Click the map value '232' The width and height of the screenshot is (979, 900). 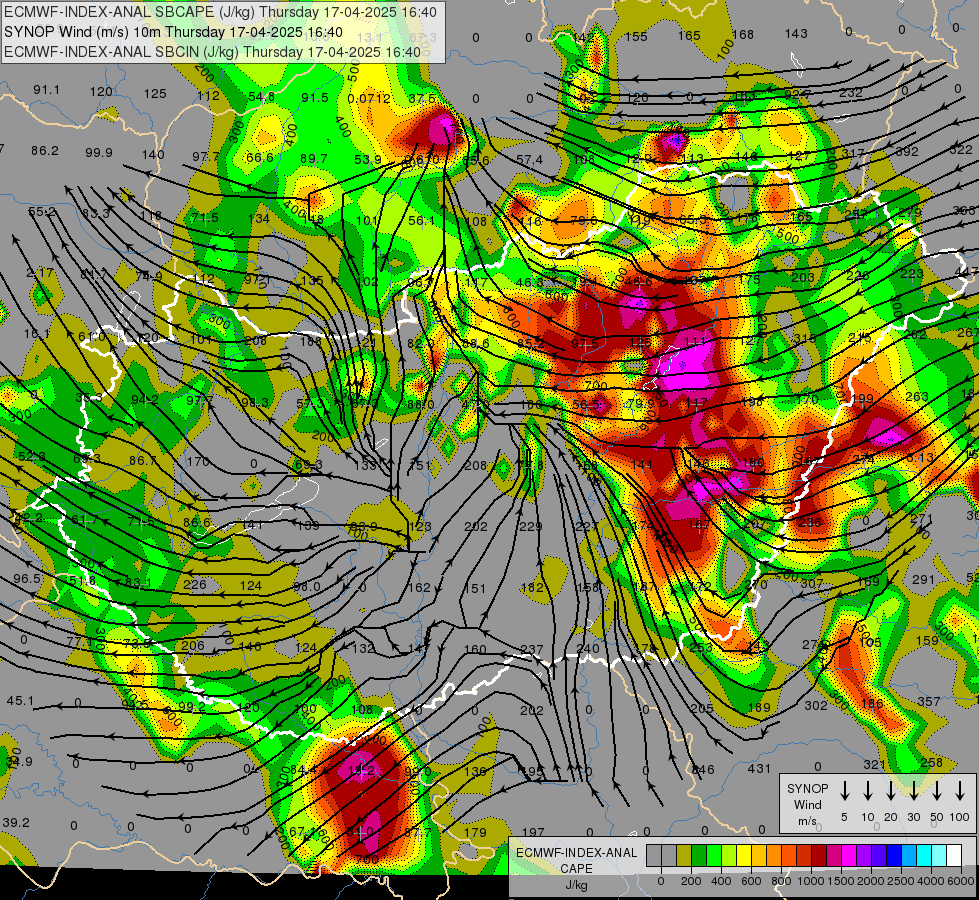point(850,92)
